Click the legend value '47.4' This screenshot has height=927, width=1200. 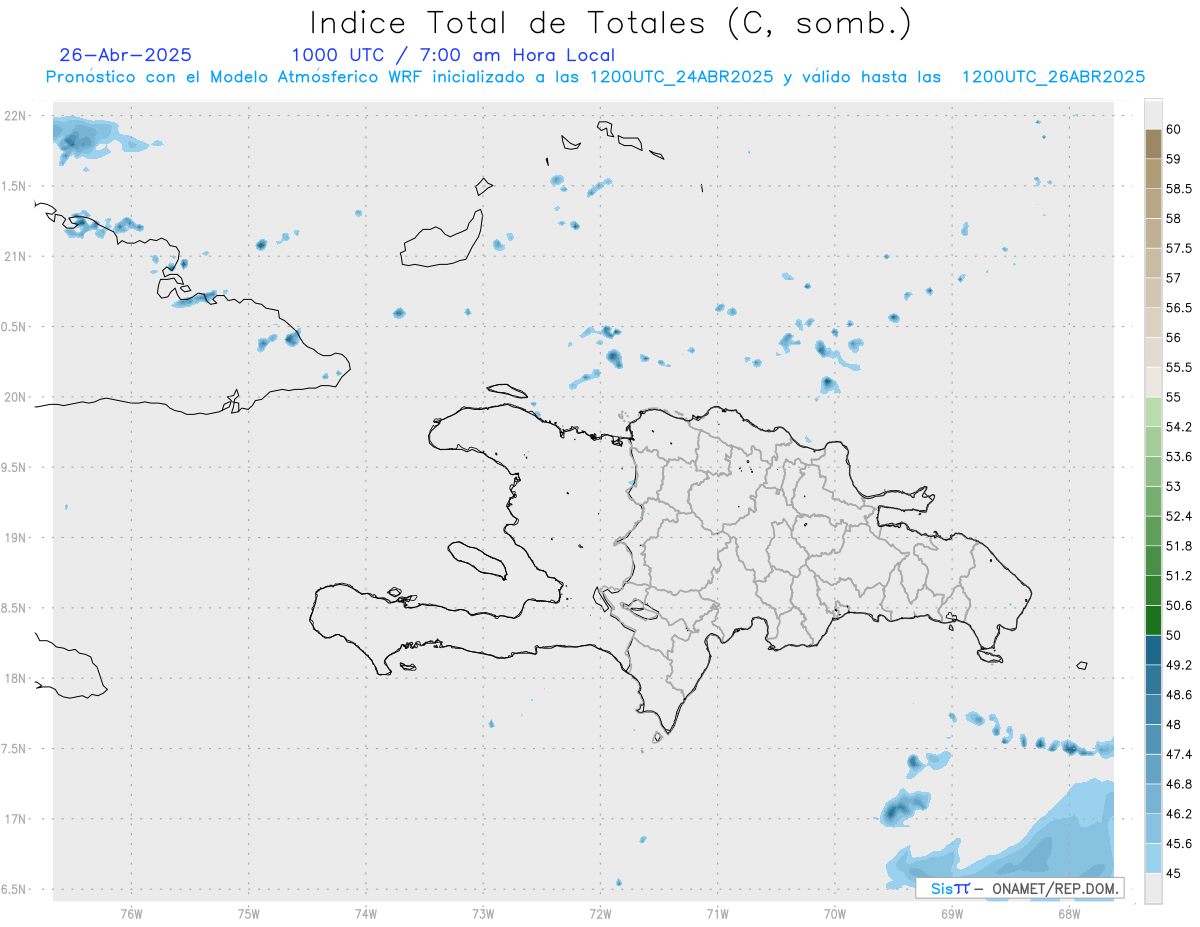point(1179,754)
